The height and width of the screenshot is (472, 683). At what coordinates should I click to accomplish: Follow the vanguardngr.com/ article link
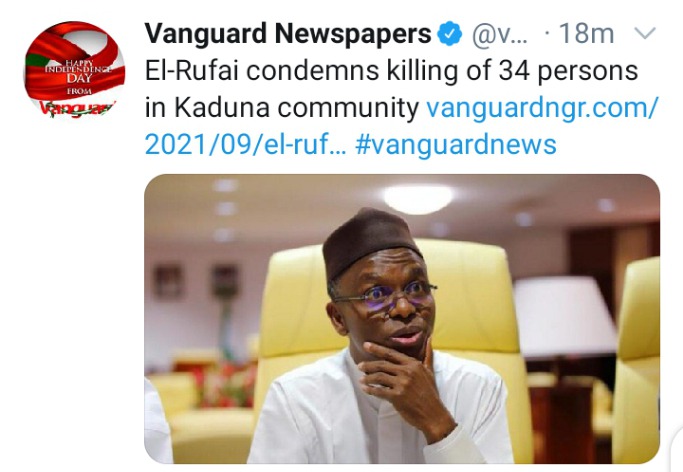click(542, 108)
